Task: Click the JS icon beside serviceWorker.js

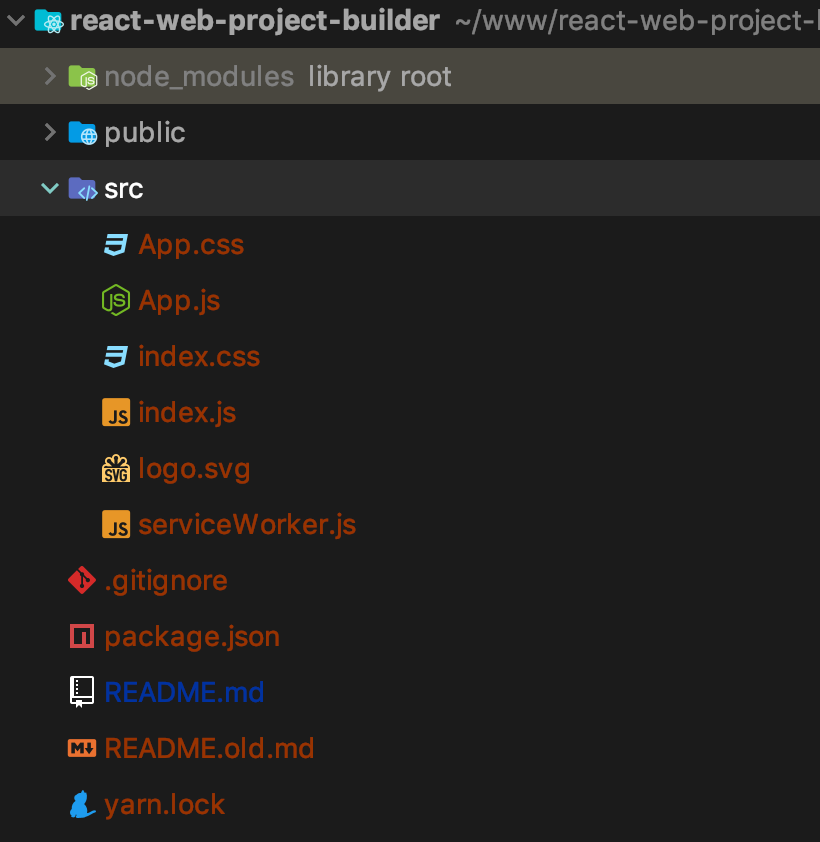Action: [x=116, y=525]
